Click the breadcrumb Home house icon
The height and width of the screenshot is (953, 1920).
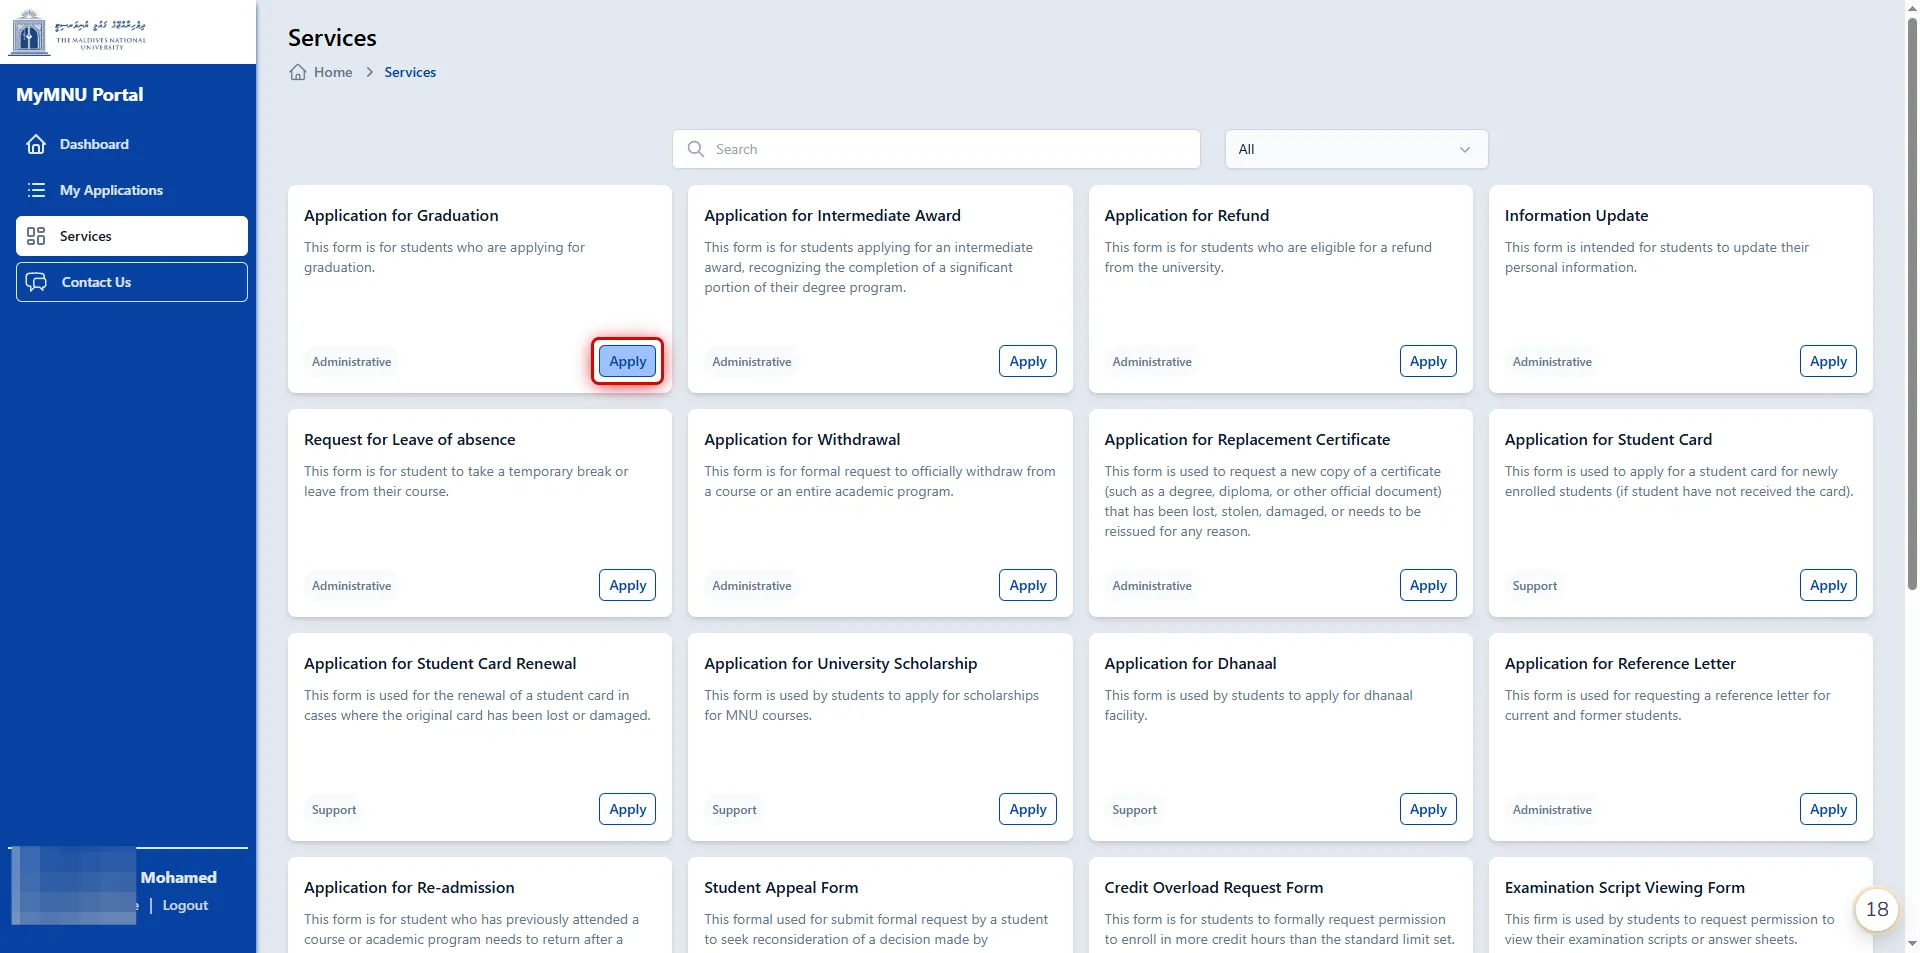(298, 72)
